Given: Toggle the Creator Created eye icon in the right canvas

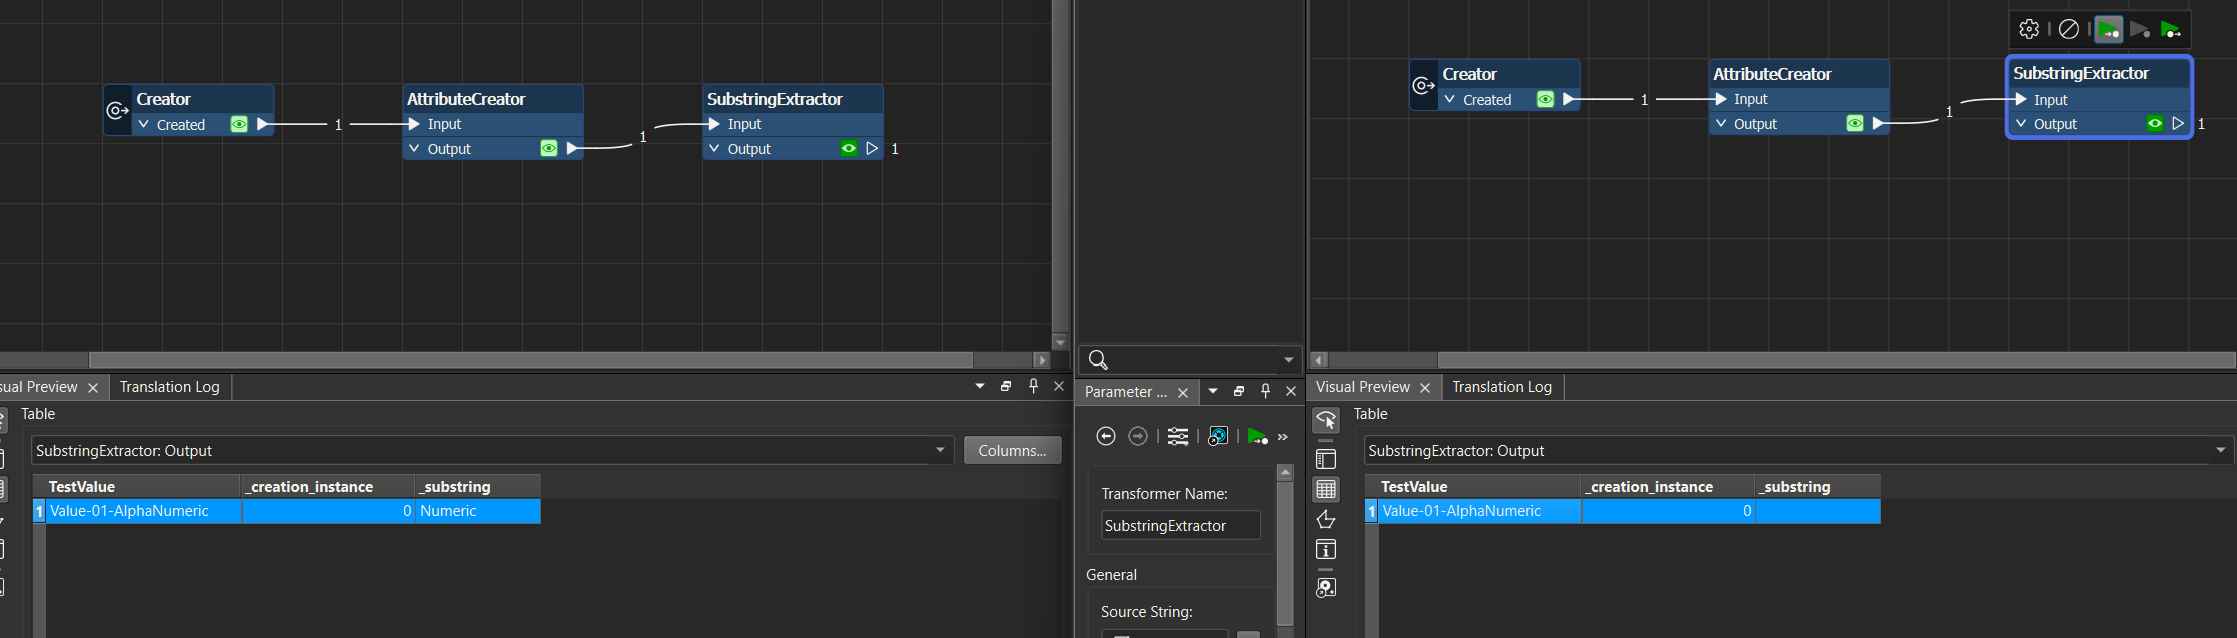Looking at the screenshot, I should [1545, 99].
